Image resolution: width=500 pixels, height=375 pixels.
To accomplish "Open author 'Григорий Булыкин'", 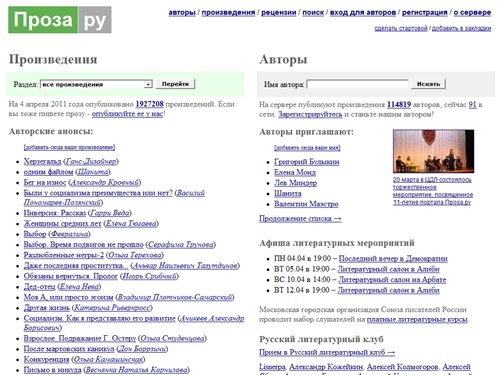I will tap(307, 162).
